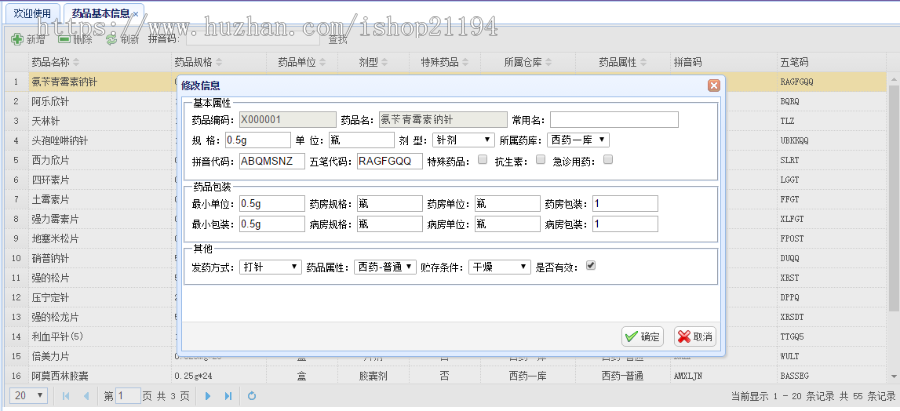The width and height of the screenshot is (900, 411).
Task: Click the 常用名 input field
Action: tap(614, 120)
